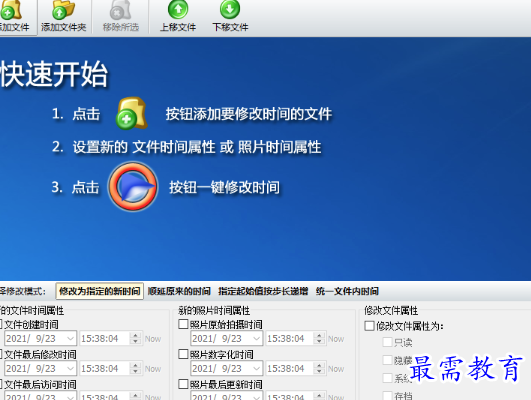Image resolution: width=531 pixels, height=400 pixels.
Task: Enable the 文件最后修改时间 checkbox
Action: pos(1,354)
